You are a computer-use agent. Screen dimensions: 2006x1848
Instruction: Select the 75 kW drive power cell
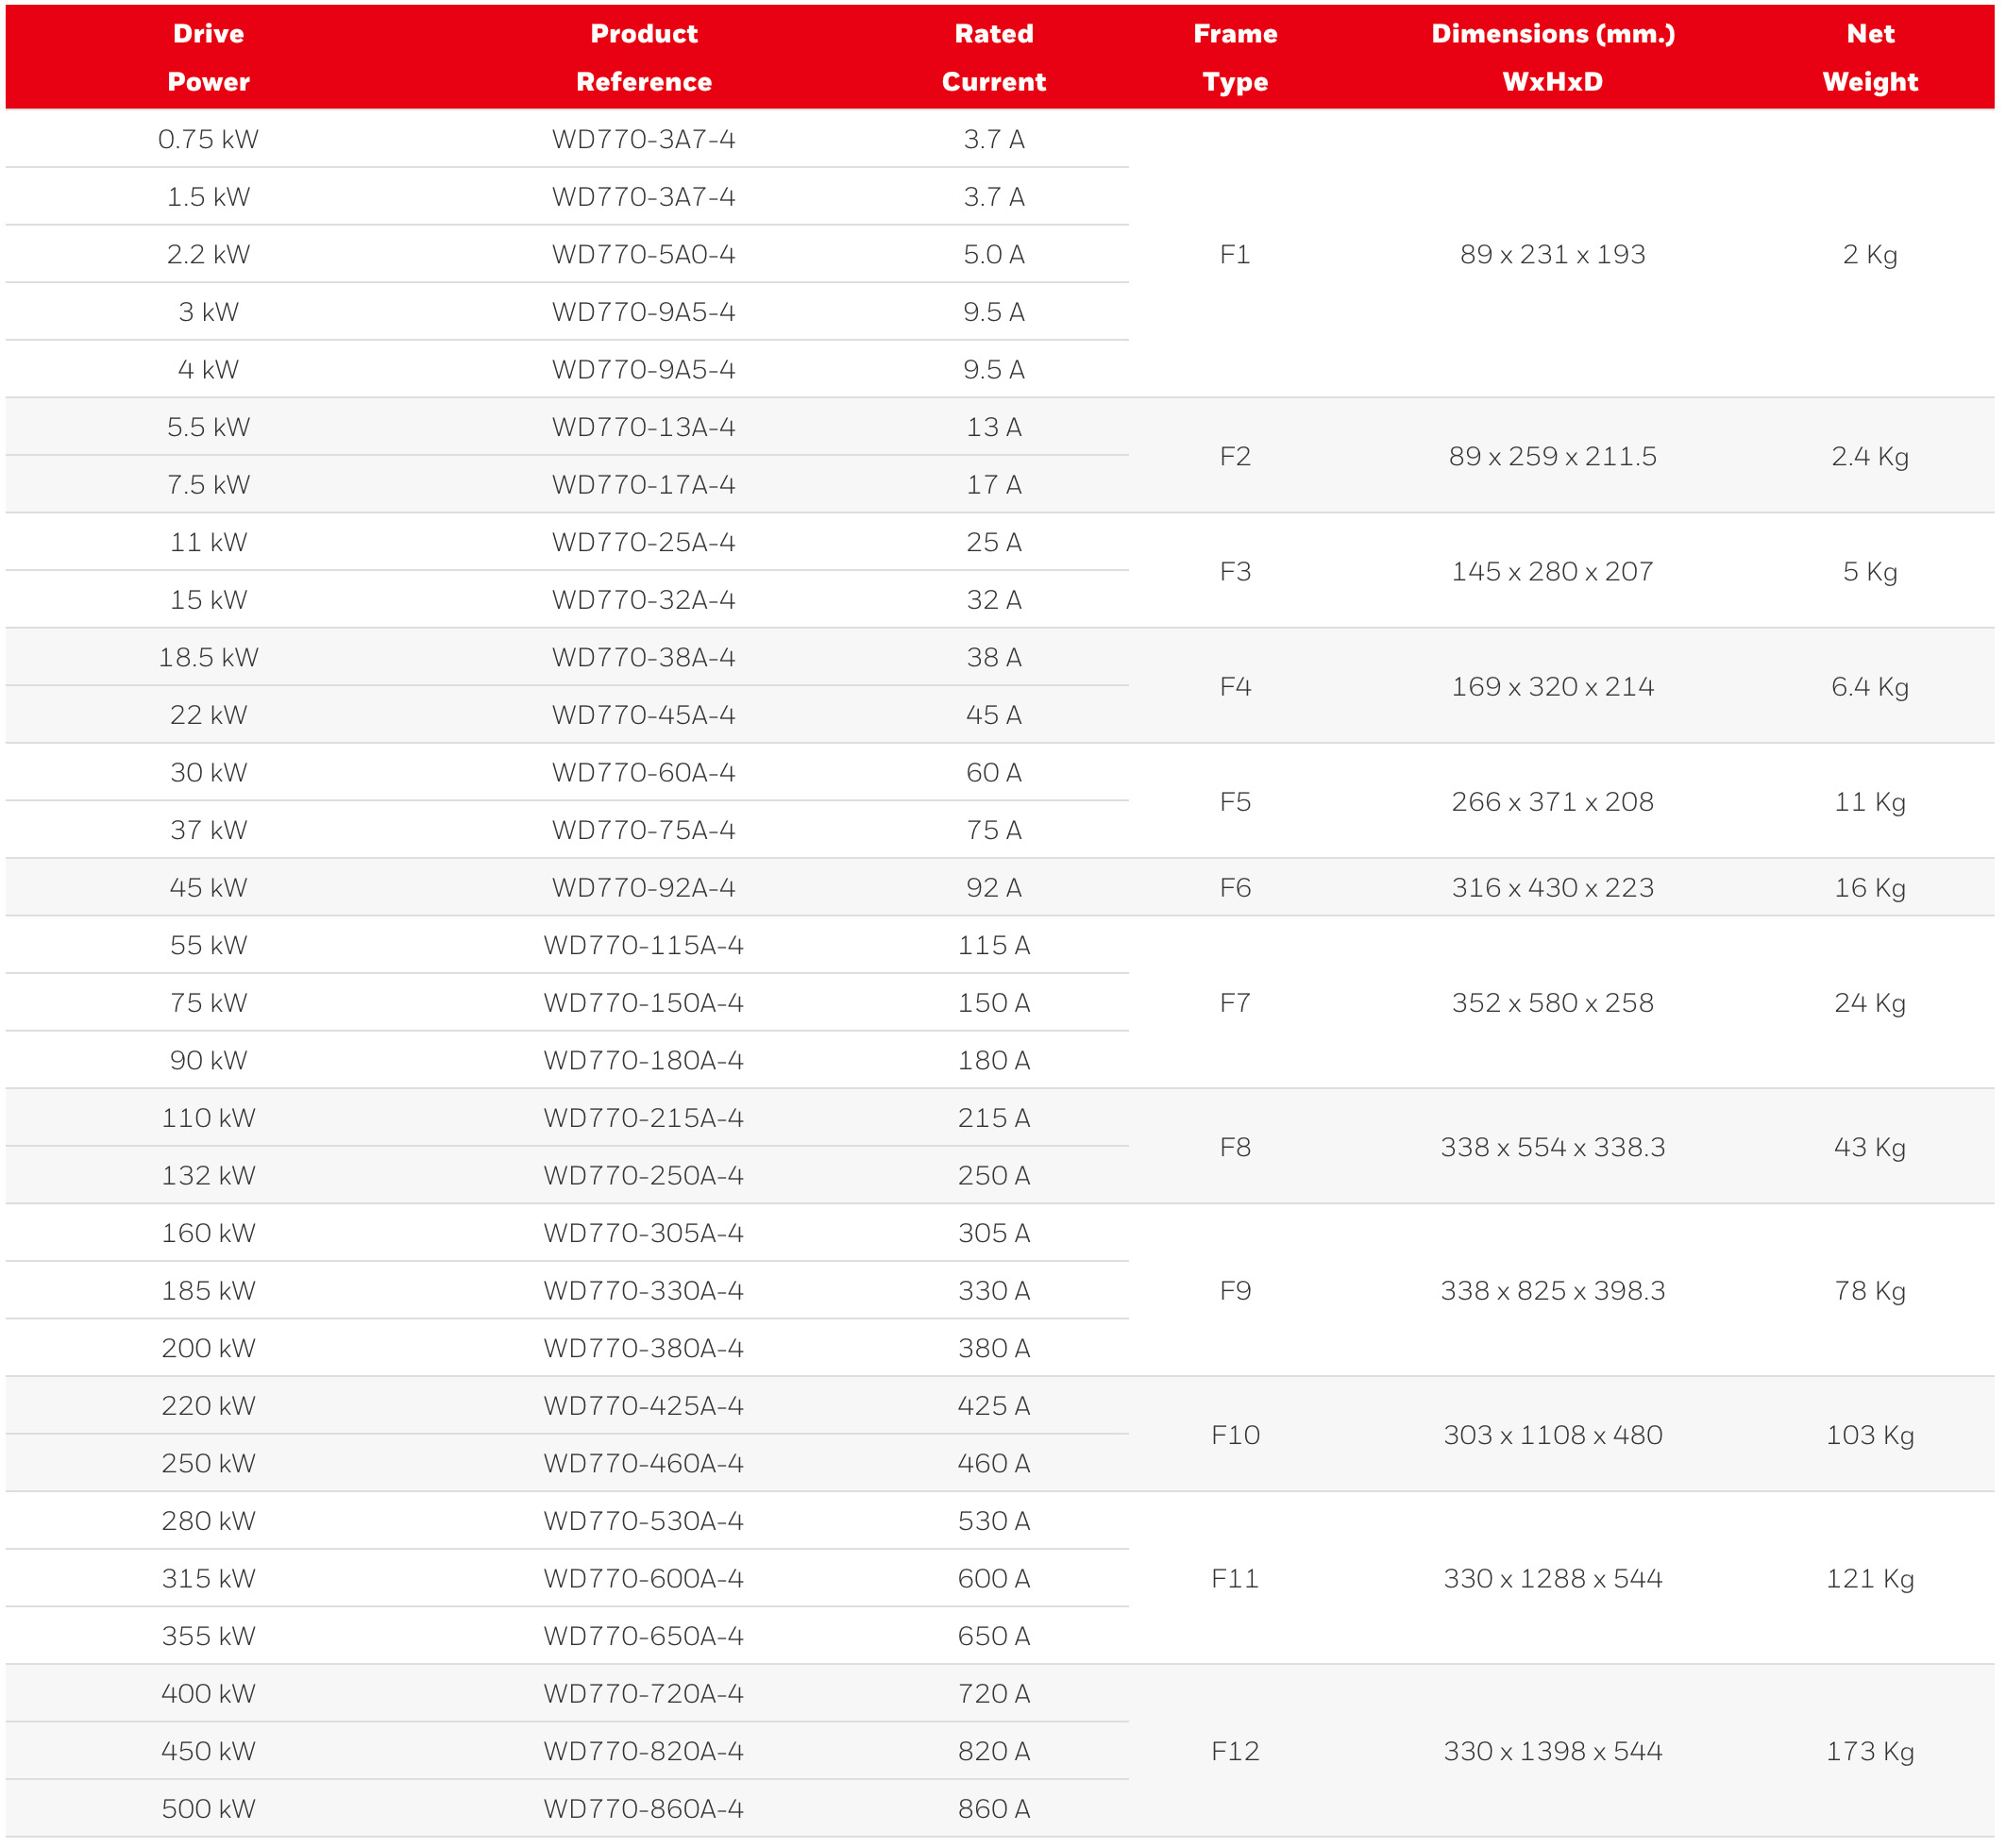pyautogui.click(x=208, y=1003)
